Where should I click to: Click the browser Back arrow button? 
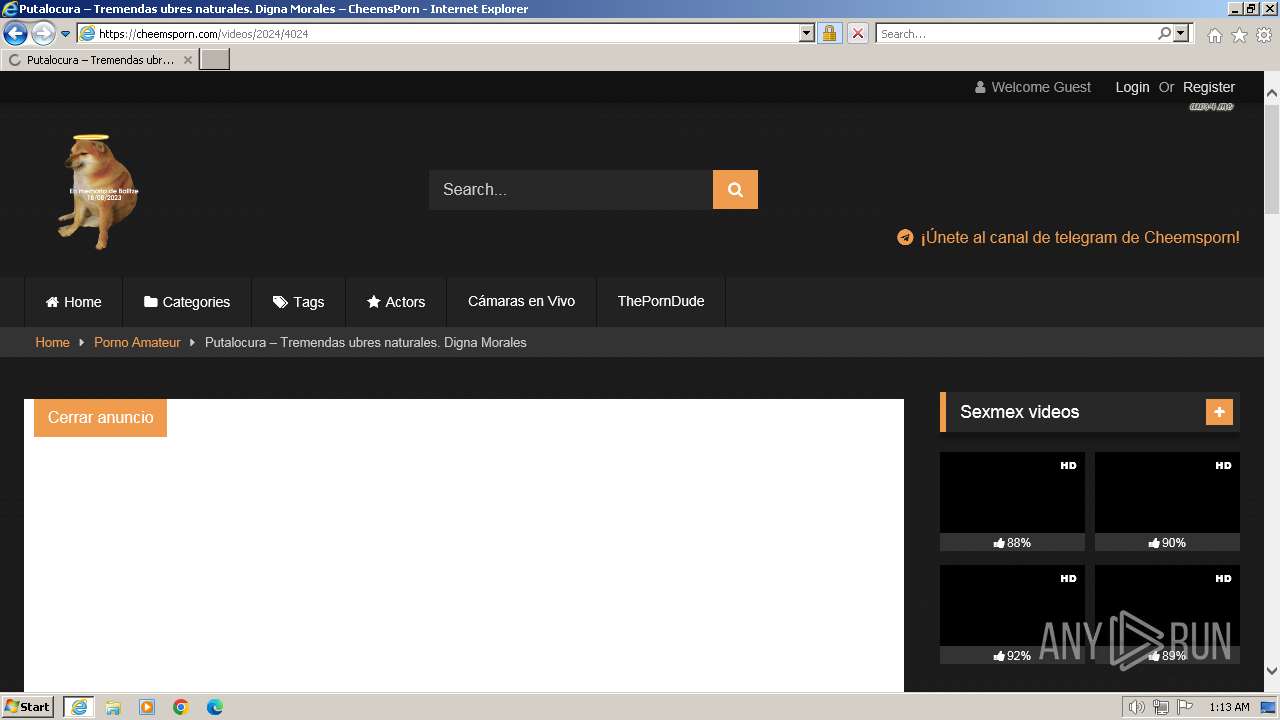pos(15,34)
